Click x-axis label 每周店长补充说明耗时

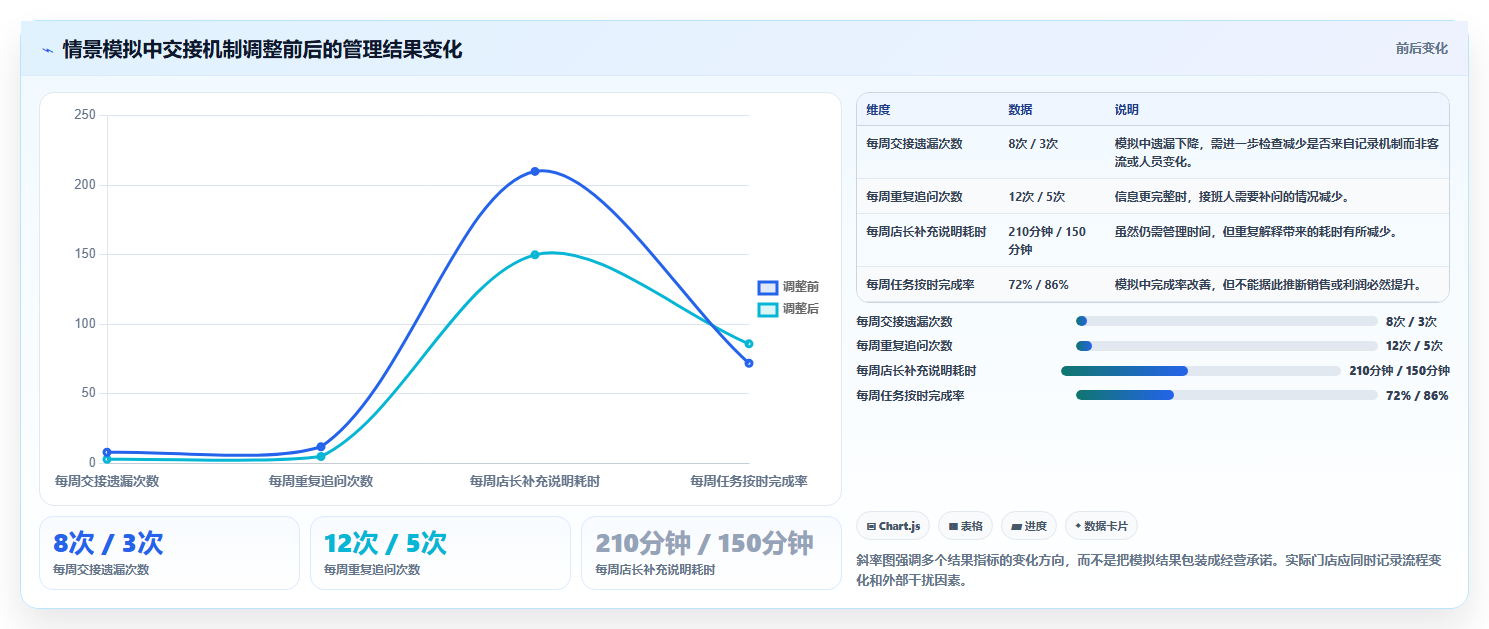tap(535, 481)
